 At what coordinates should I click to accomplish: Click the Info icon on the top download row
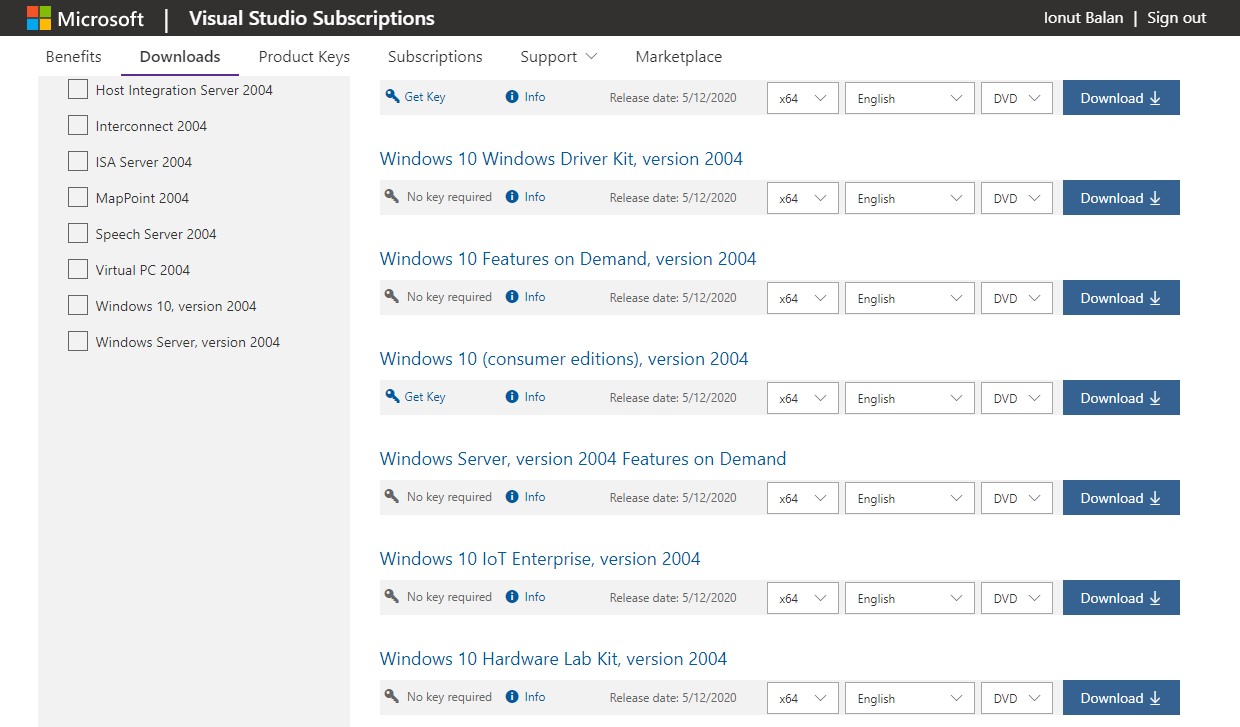510,97
